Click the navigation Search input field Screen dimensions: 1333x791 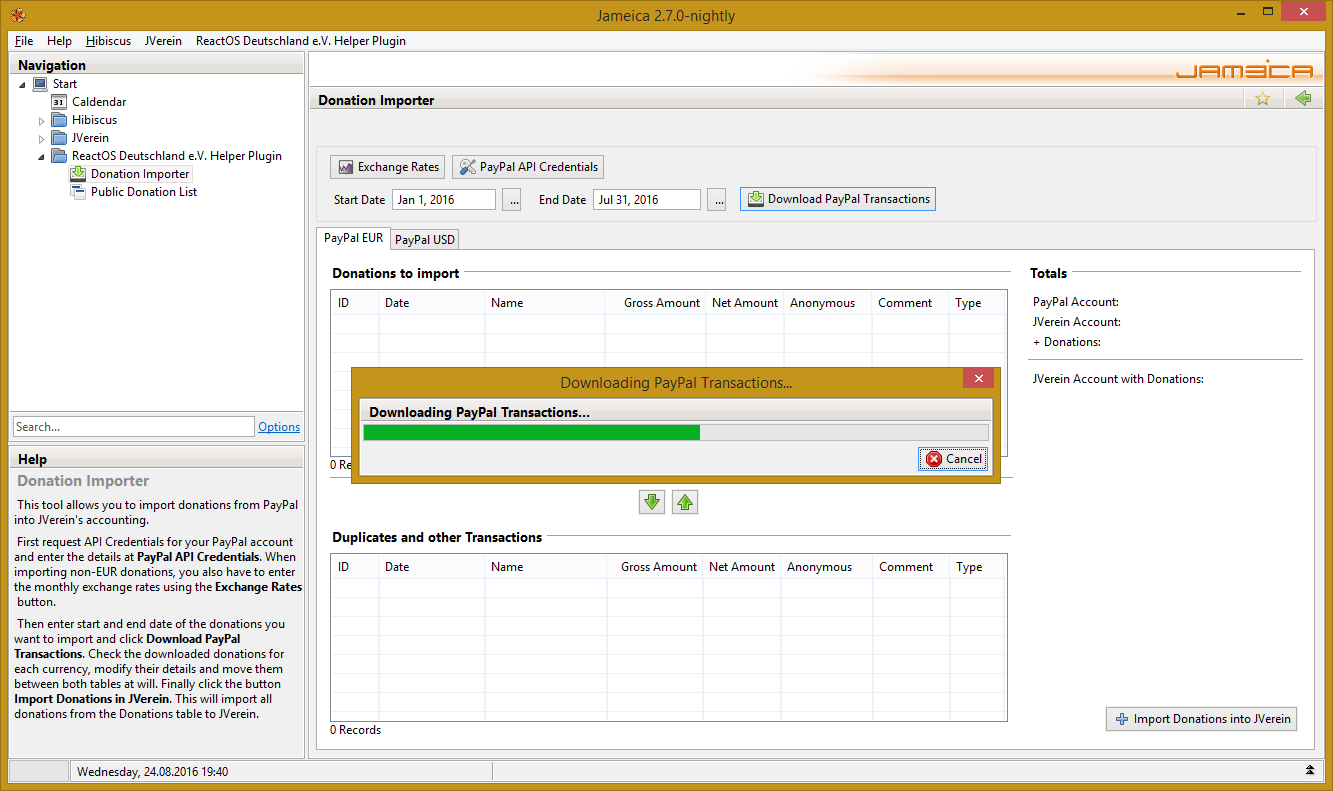click(133, 427)
